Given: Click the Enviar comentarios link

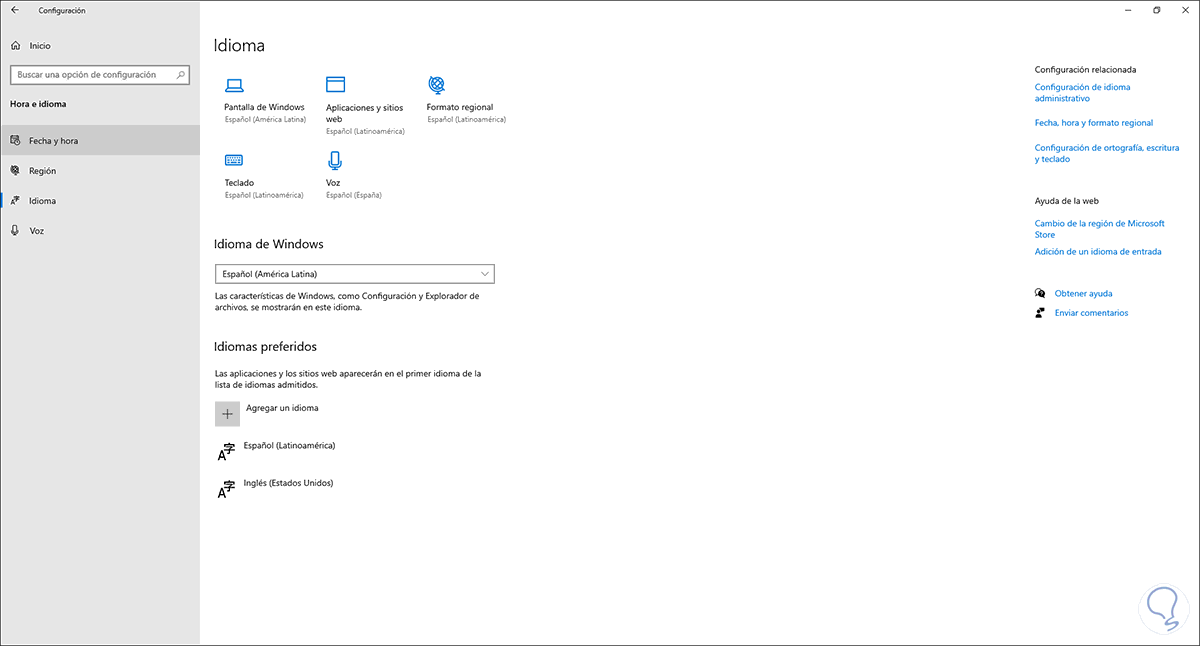Looking at the screenshot, I should [1091, 313].
